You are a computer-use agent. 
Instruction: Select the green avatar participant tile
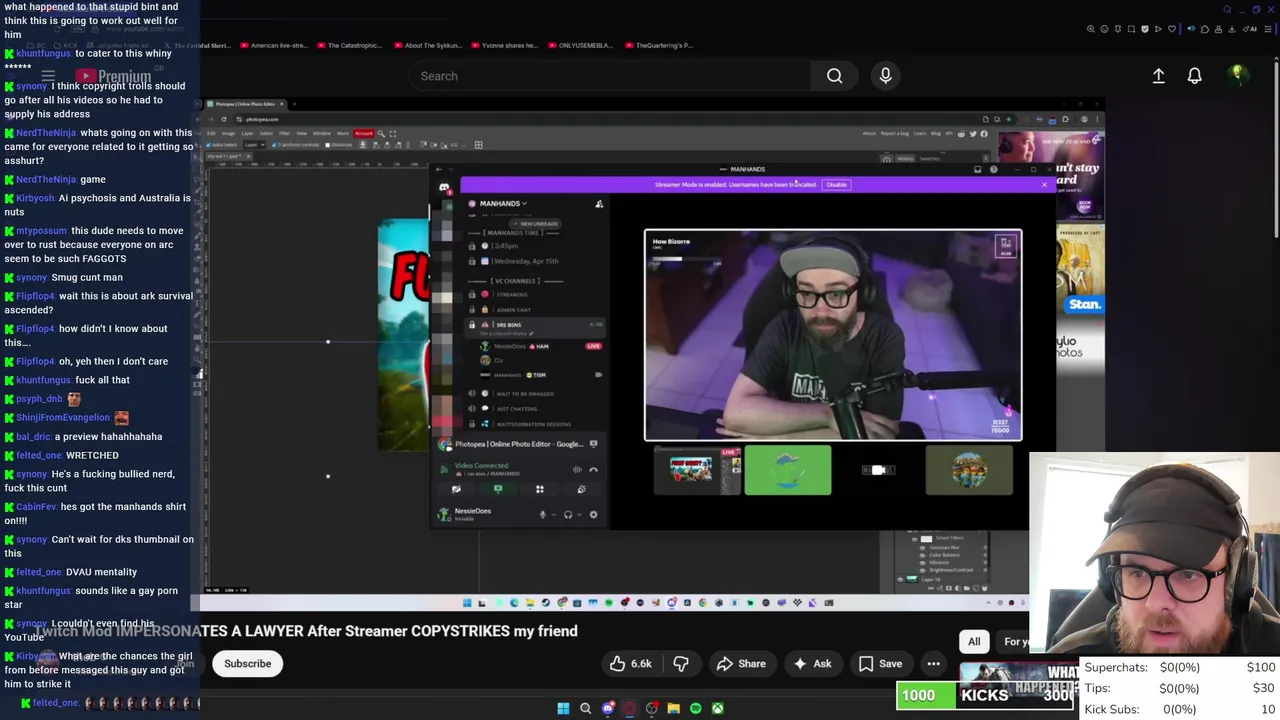point(787,470)
